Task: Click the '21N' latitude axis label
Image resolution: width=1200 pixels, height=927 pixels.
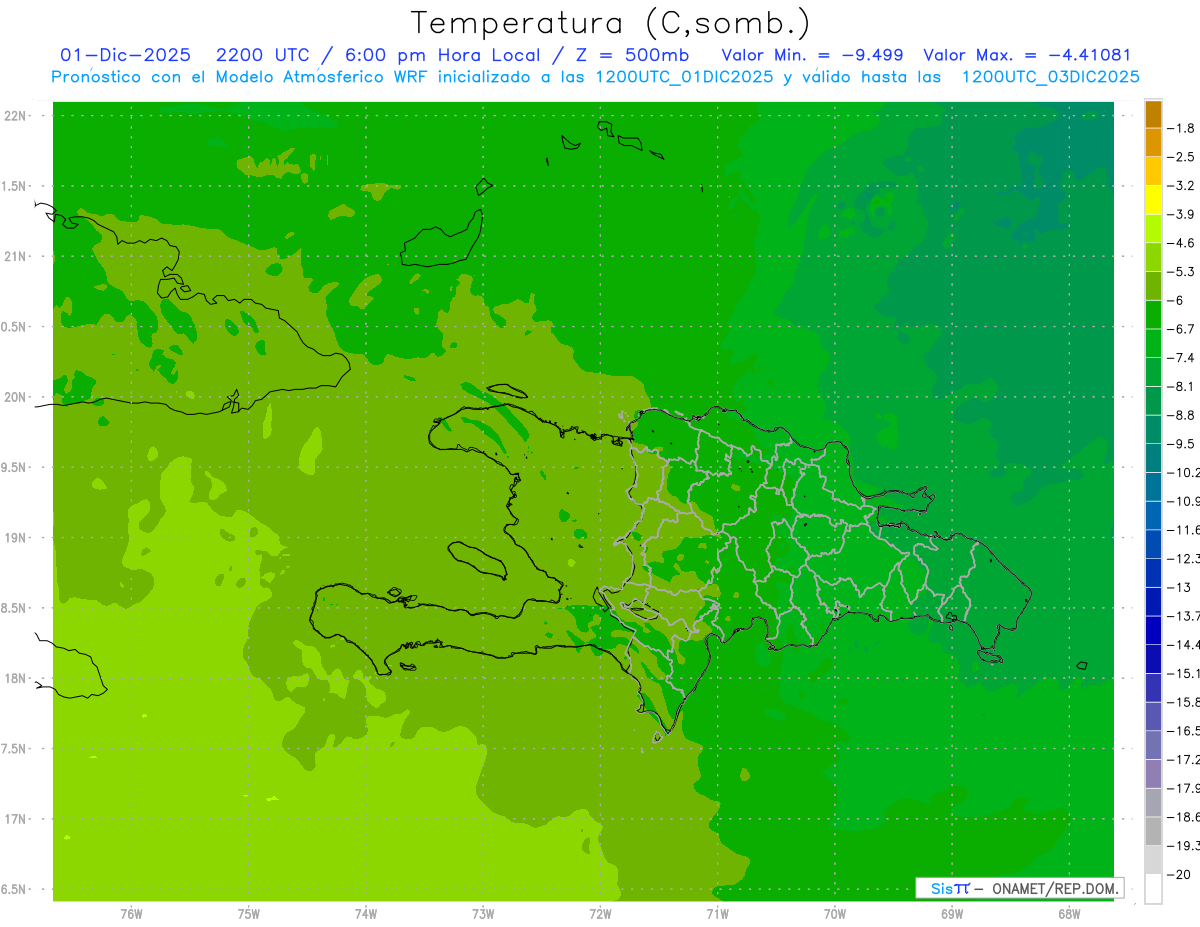Action: pos(15,256)
